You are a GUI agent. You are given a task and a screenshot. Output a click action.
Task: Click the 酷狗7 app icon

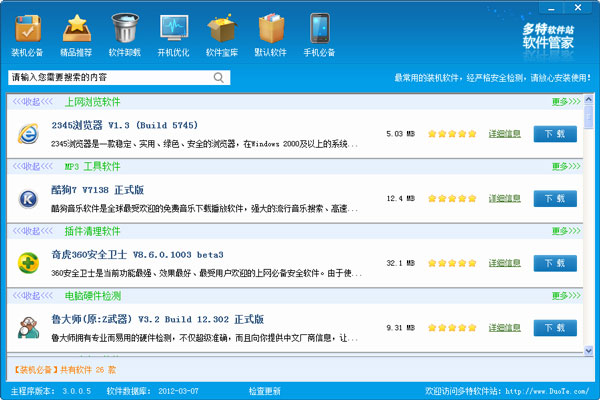pos(28,199)
